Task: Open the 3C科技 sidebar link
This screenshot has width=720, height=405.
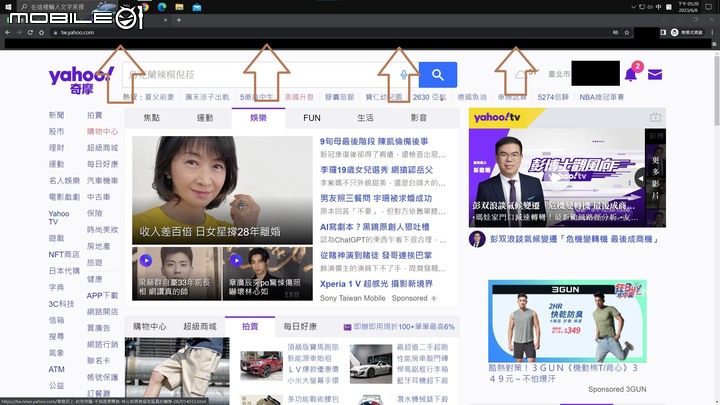Action: click(x=62, y=304)
